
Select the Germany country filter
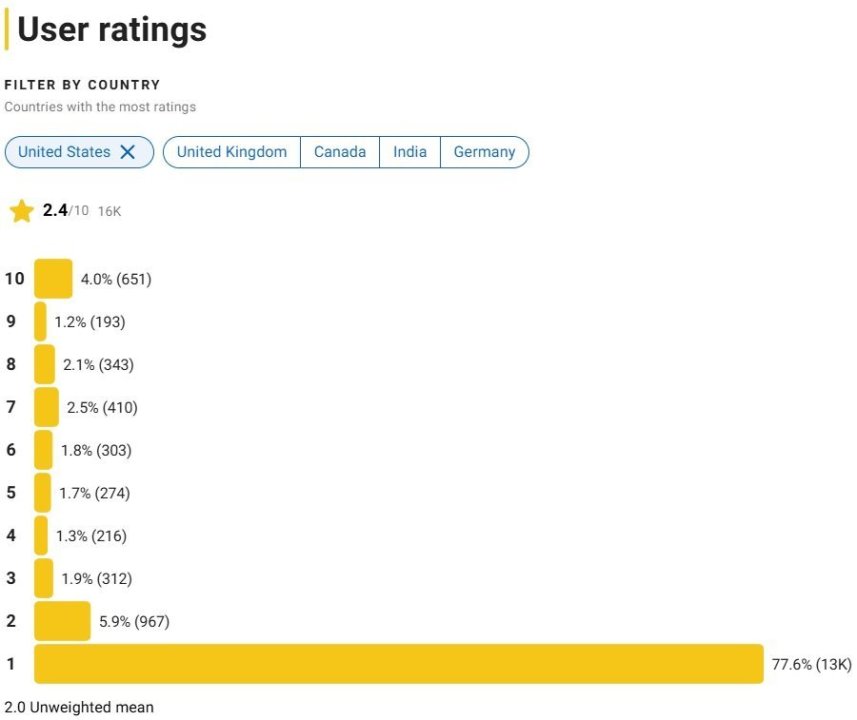tap(484, 152)
